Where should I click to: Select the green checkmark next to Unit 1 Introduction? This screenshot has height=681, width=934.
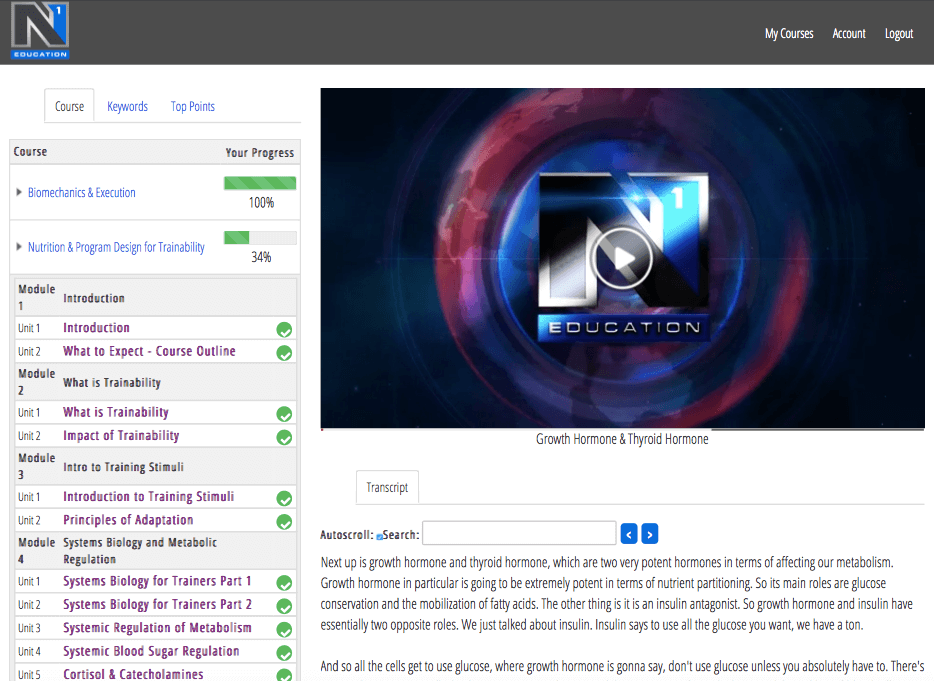point(284,328)
